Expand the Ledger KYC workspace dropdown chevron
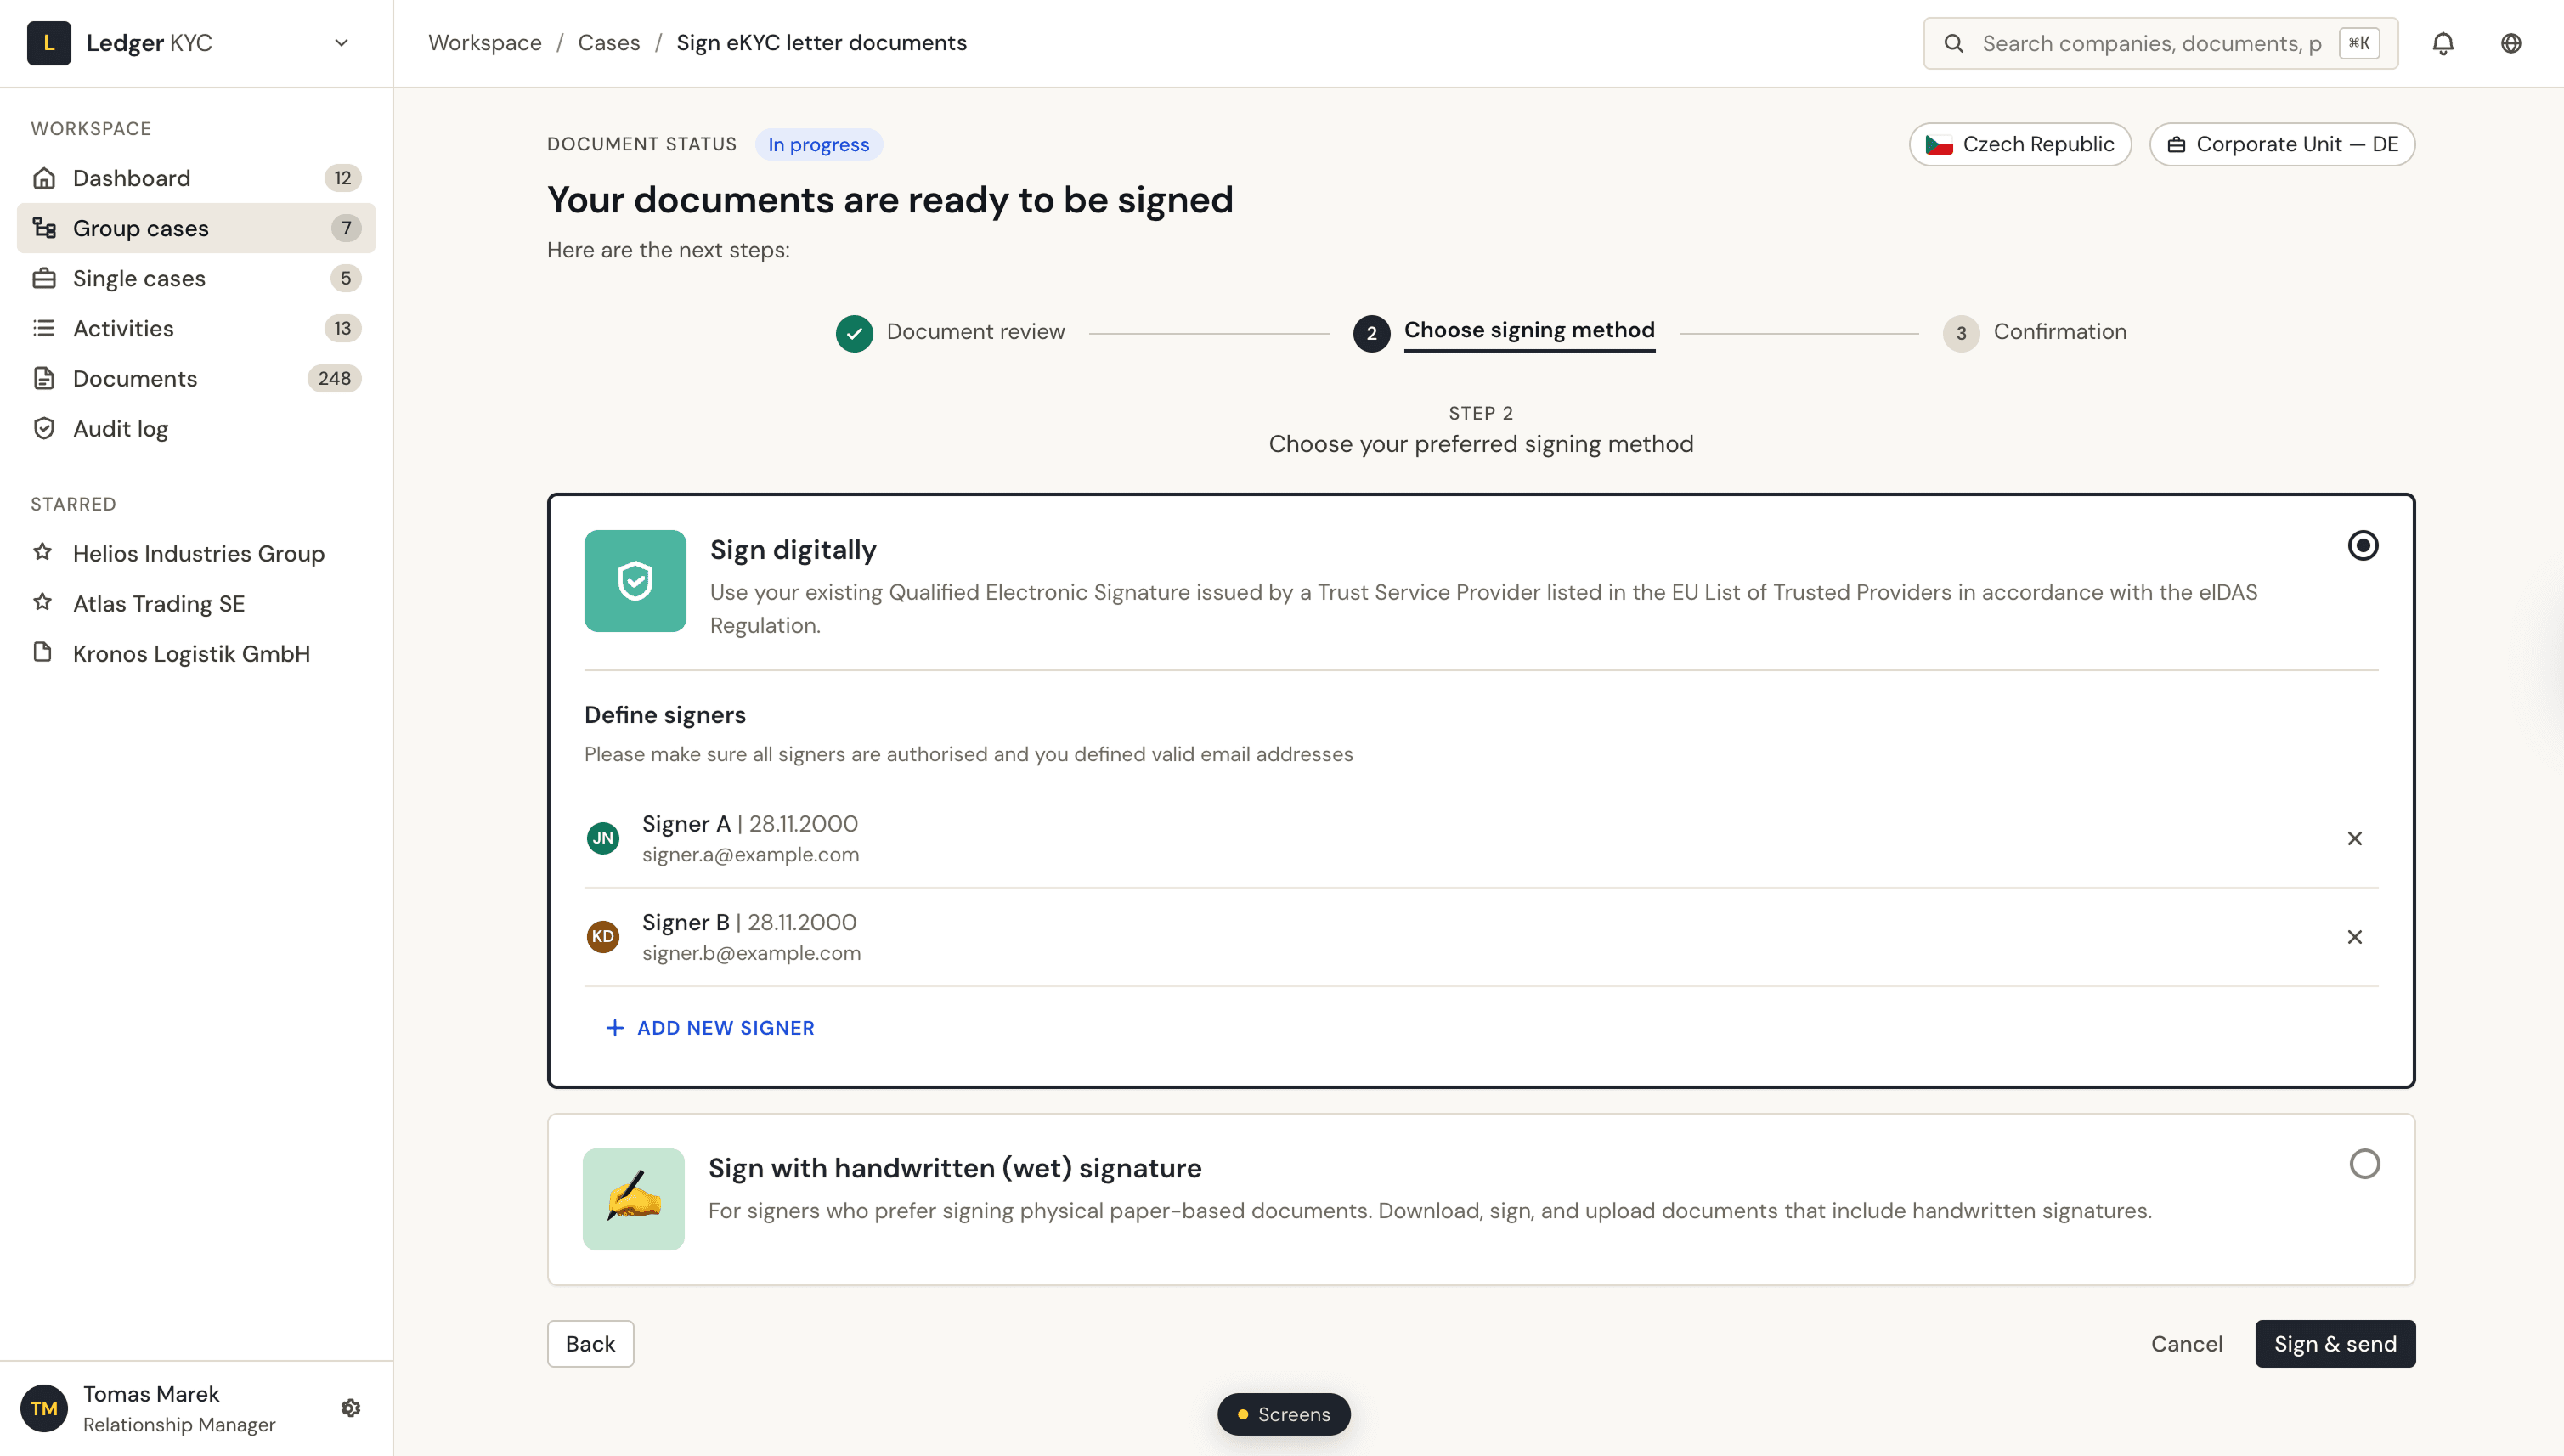This screenshot has width=2564, height=1456. point(341,43)
